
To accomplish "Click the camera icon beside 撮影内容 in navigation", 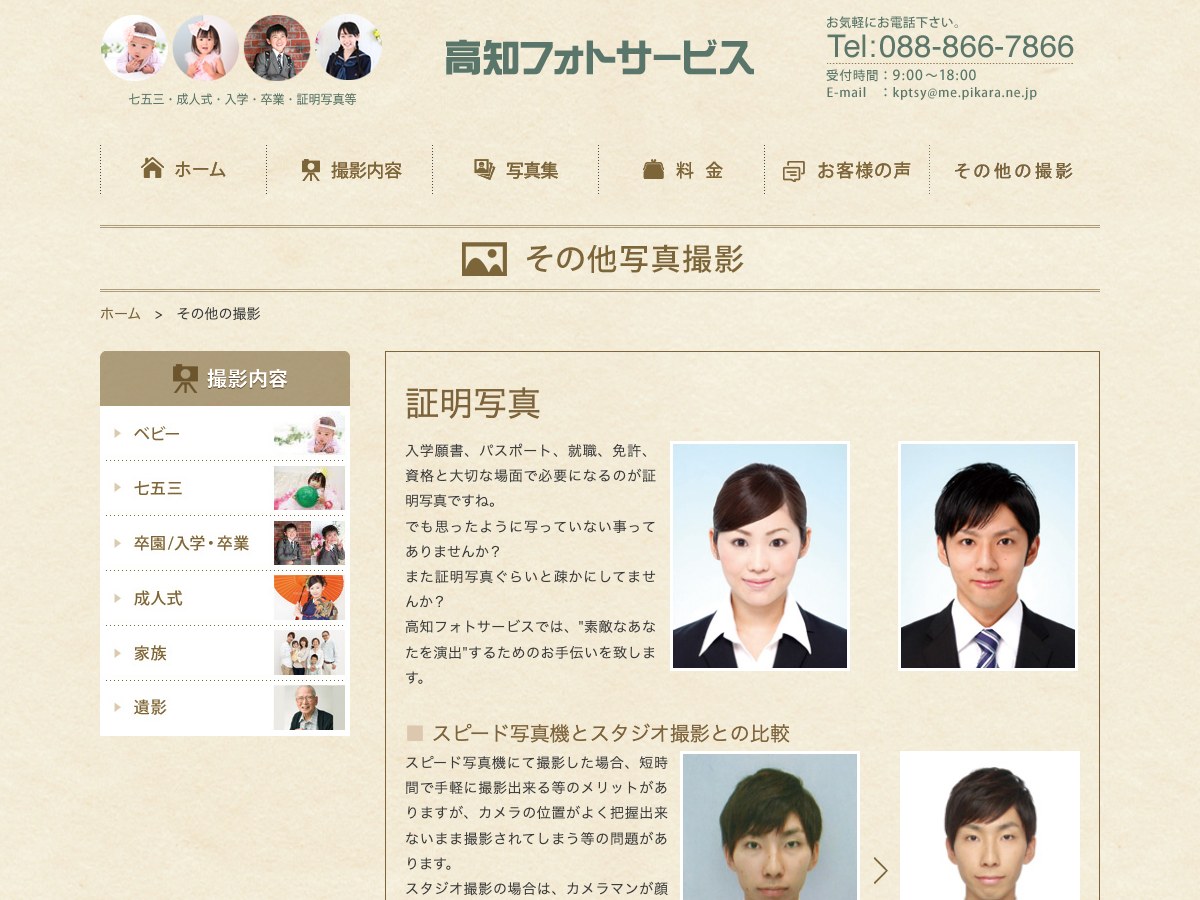I will [311, 171].
